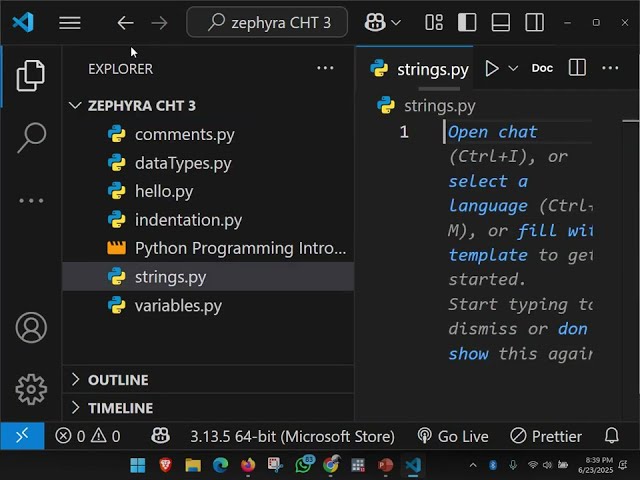
Task: Open PowerPoint from taskbar
Action: tap(385, 465)
